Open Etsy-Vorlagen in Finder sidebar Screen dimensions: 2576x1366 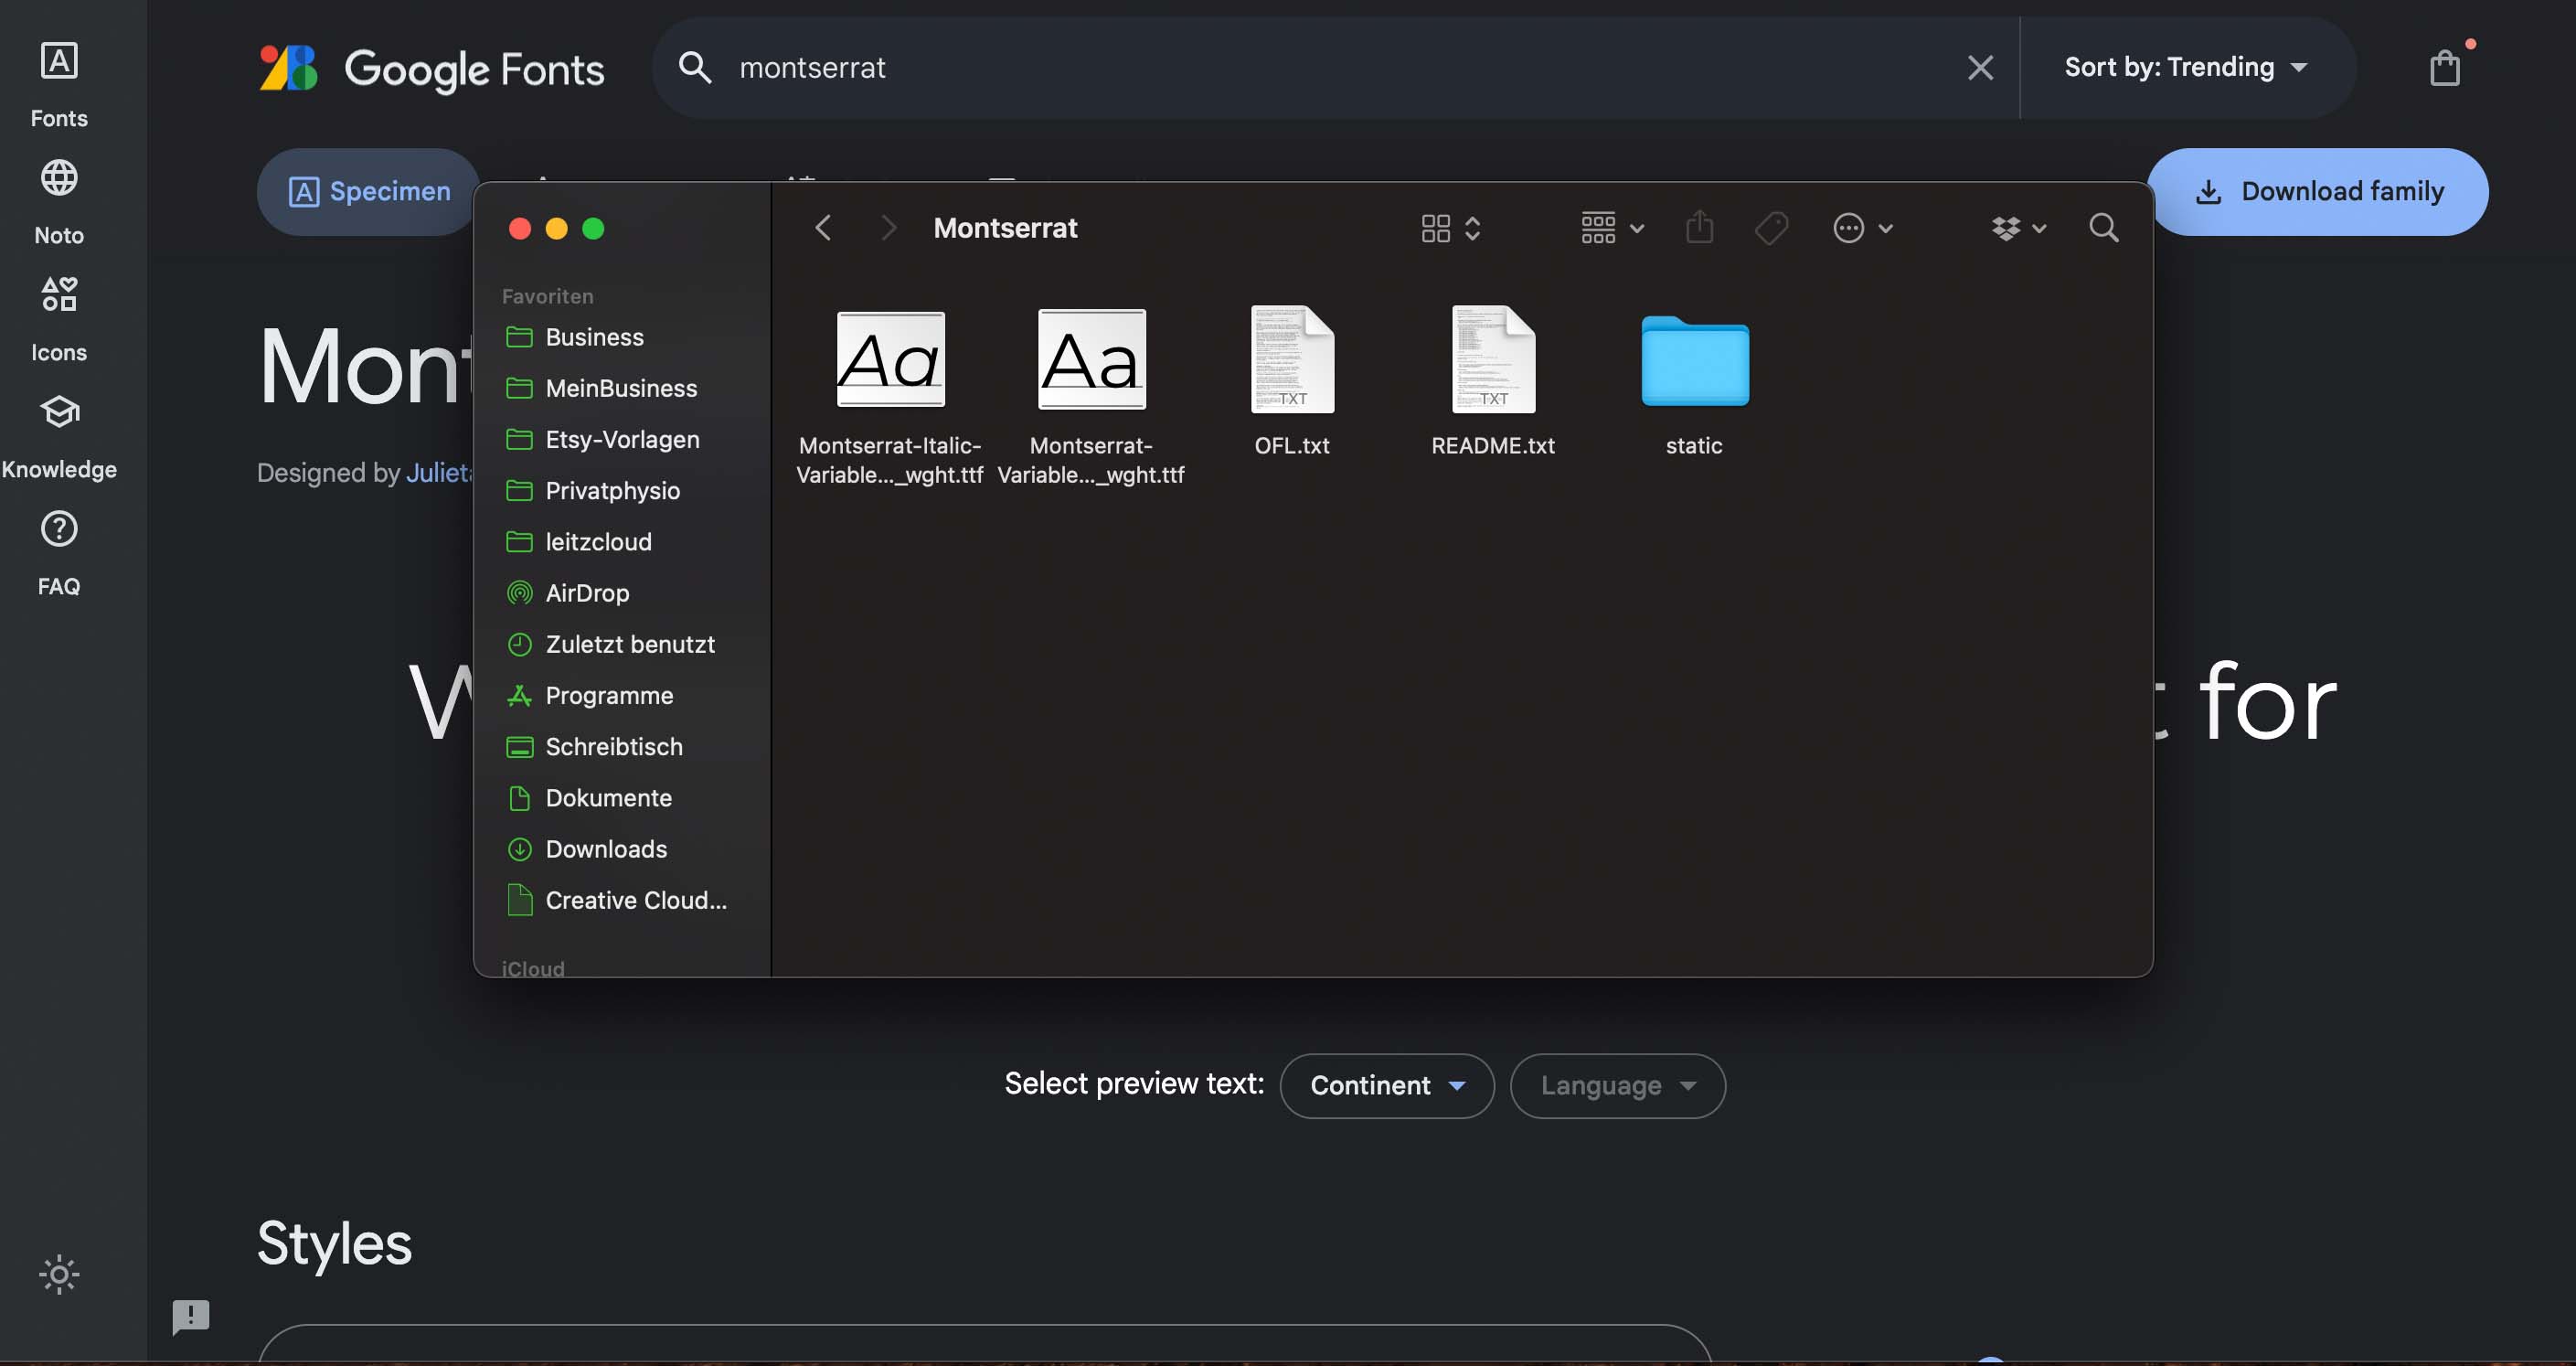pyautogui.click(x=621, y=439)
